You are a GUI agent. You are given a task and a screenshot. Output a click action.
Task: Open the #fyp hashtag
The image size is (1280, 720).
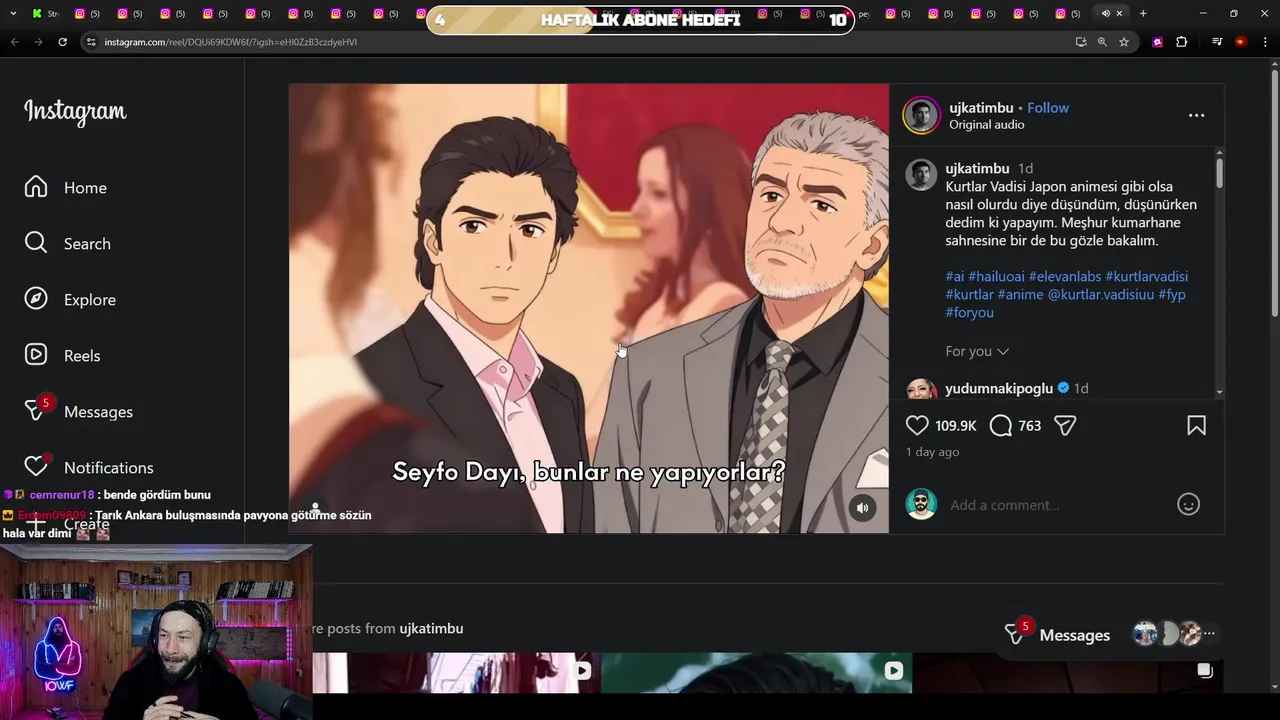pos(1172,295)
